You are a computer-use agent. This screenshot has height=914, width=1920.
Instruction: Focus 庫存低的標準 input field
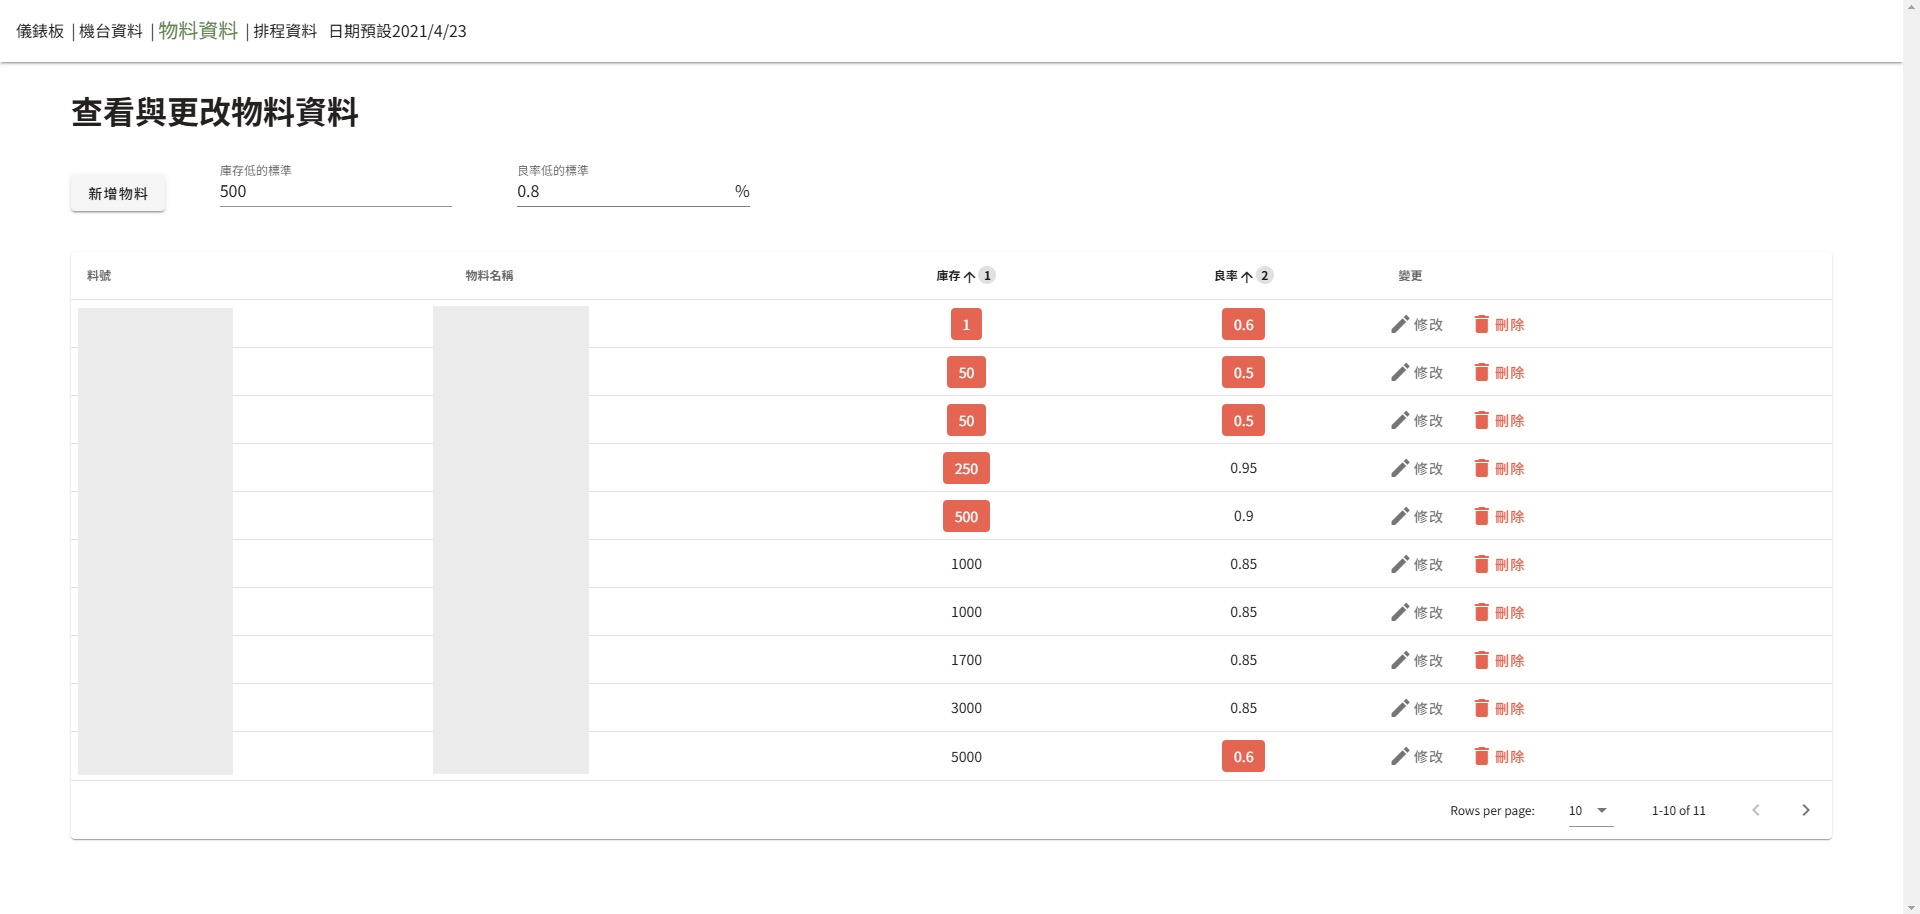pyautogui.click(x=335, y=192)
